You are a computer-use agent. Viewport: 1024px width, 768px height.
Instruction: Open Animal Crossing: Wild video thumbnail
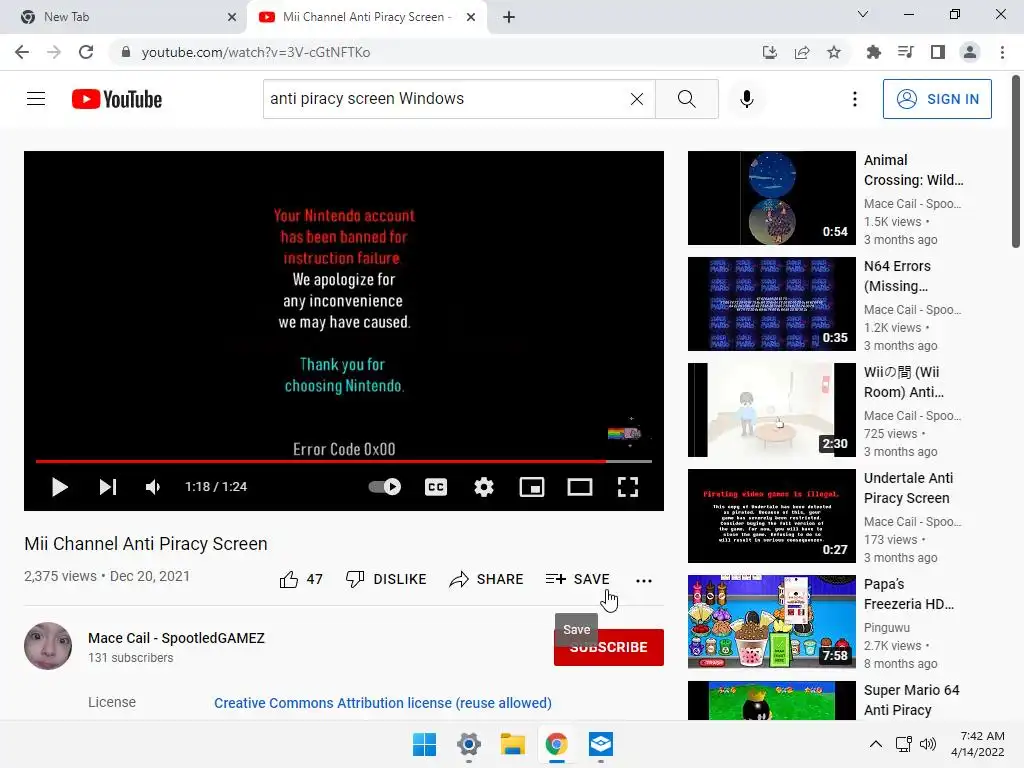[771, 198]
